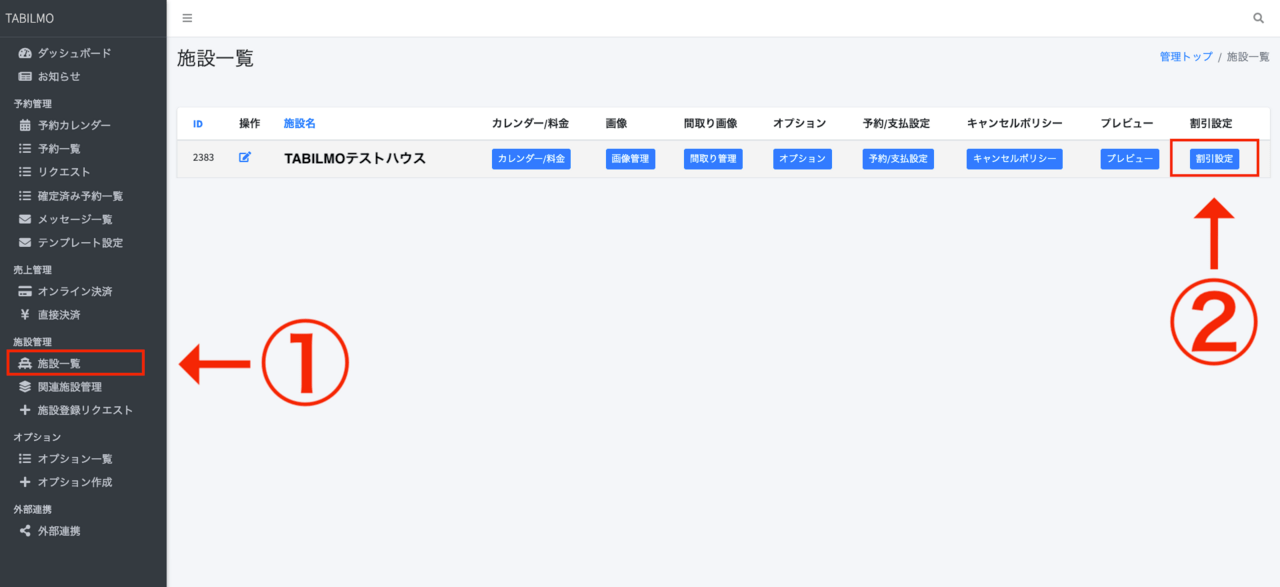
Task: Click the キャンセルポリシー button
Action: 1014,159
